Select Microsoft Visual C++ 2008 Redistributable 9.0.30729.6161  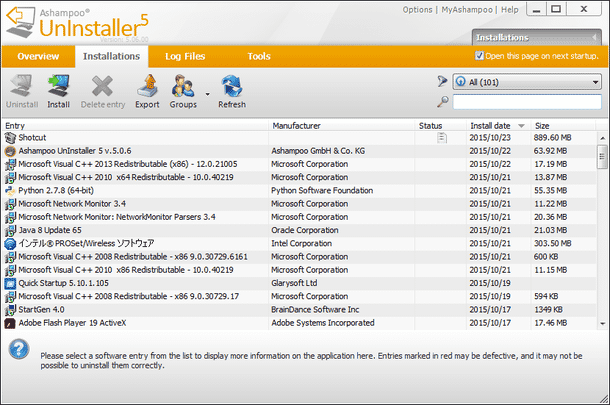[x=299, y=257]
